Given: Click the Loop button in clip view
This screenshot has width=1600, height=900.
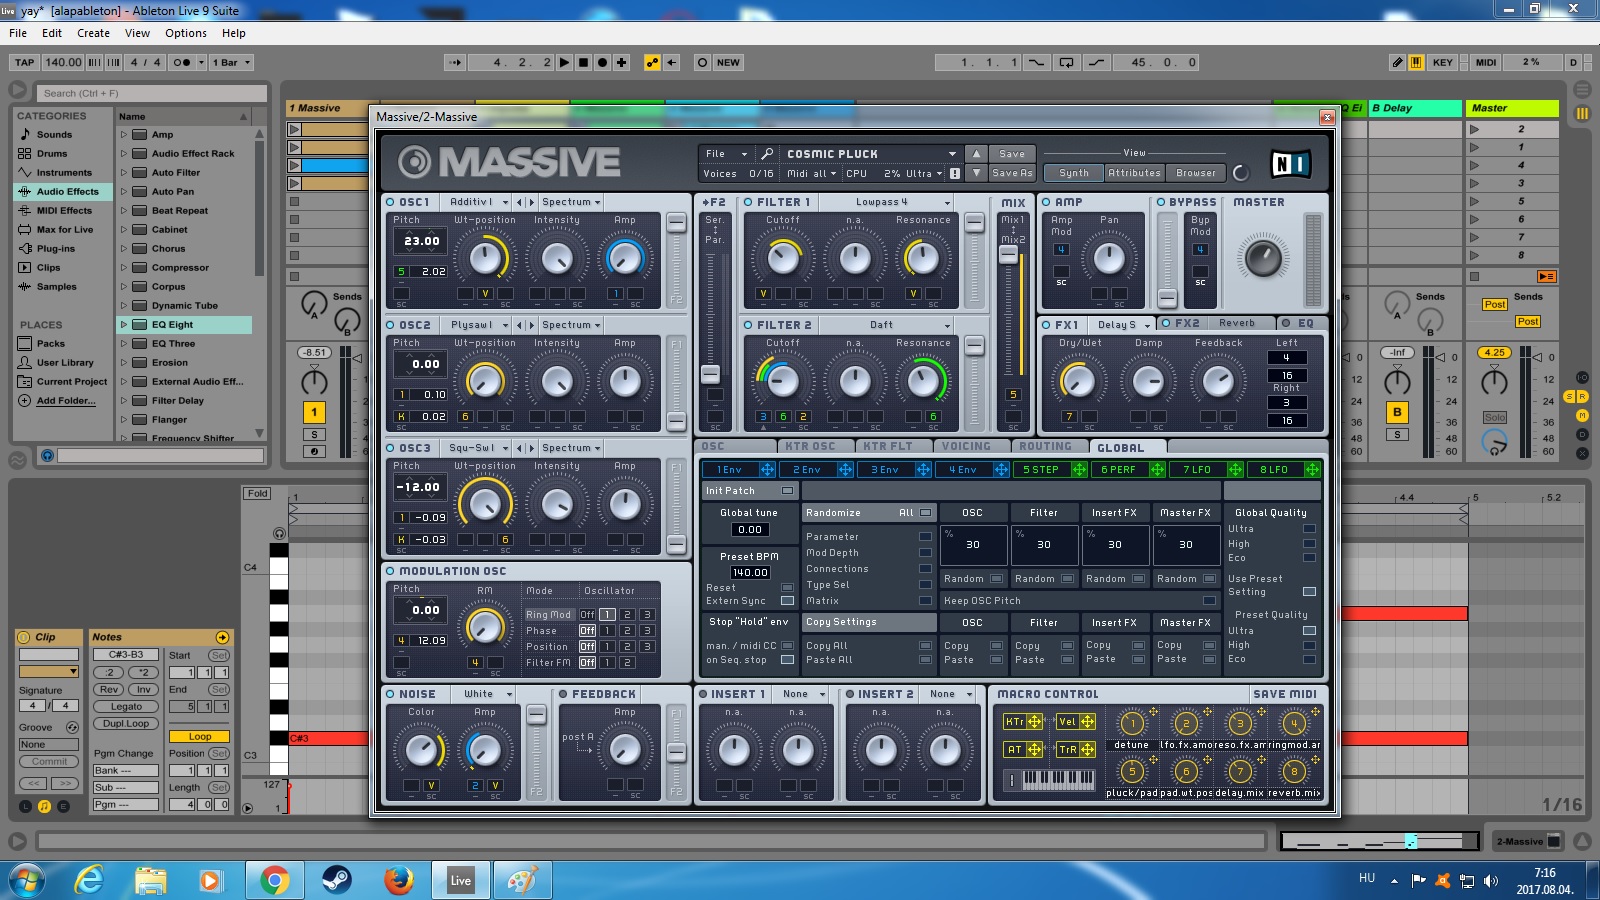Looking at the screenshot, I should click(200, 737).
